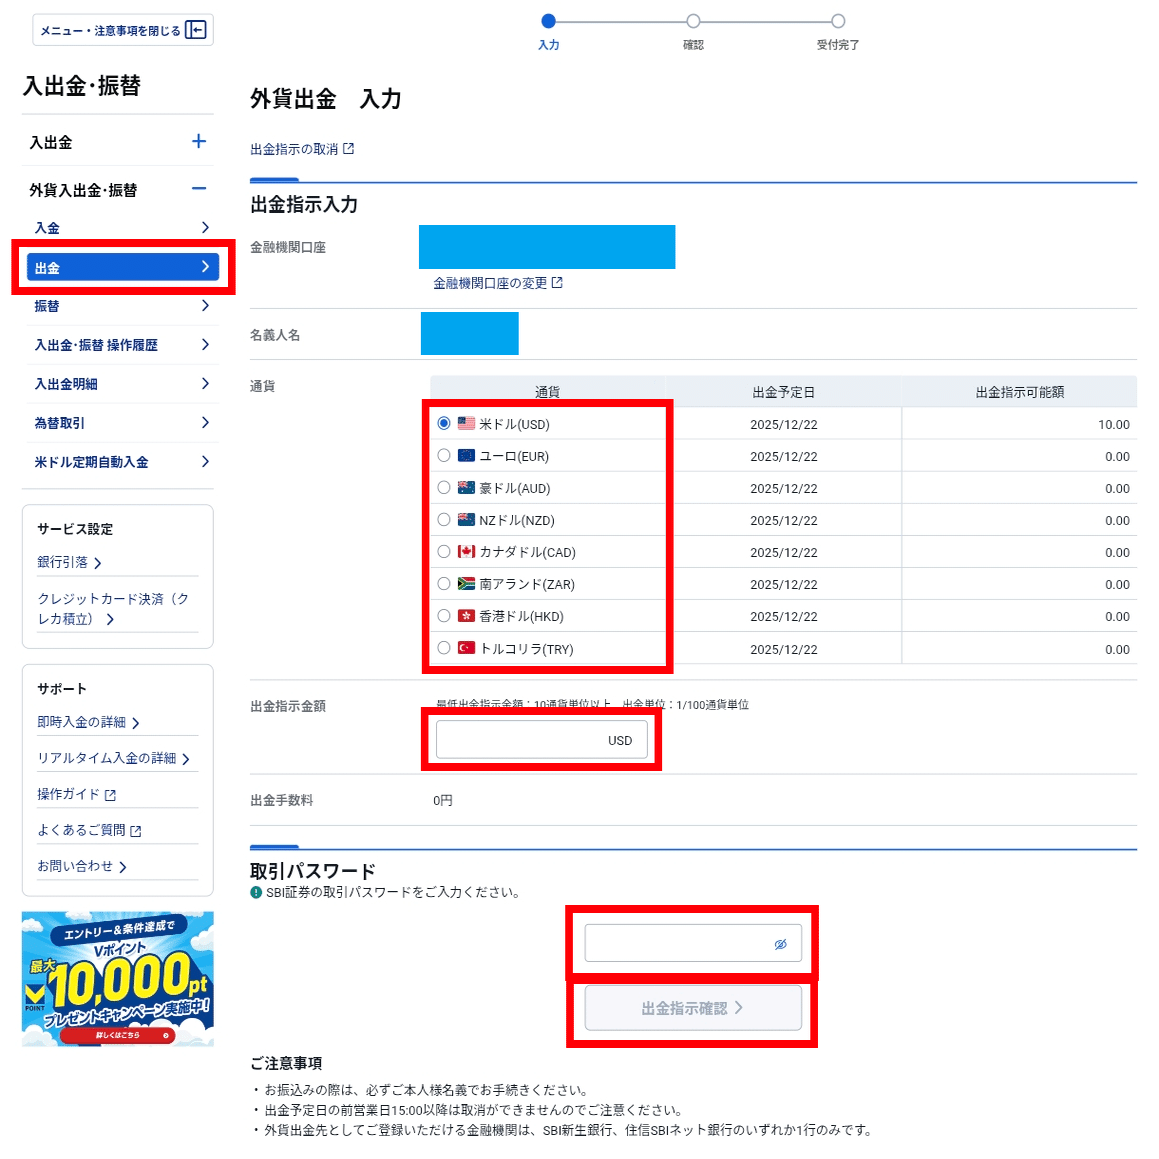
Task: Click the Turkish flag icon beside トルコリラ(TRY)
Action: [x=465, y=648]
